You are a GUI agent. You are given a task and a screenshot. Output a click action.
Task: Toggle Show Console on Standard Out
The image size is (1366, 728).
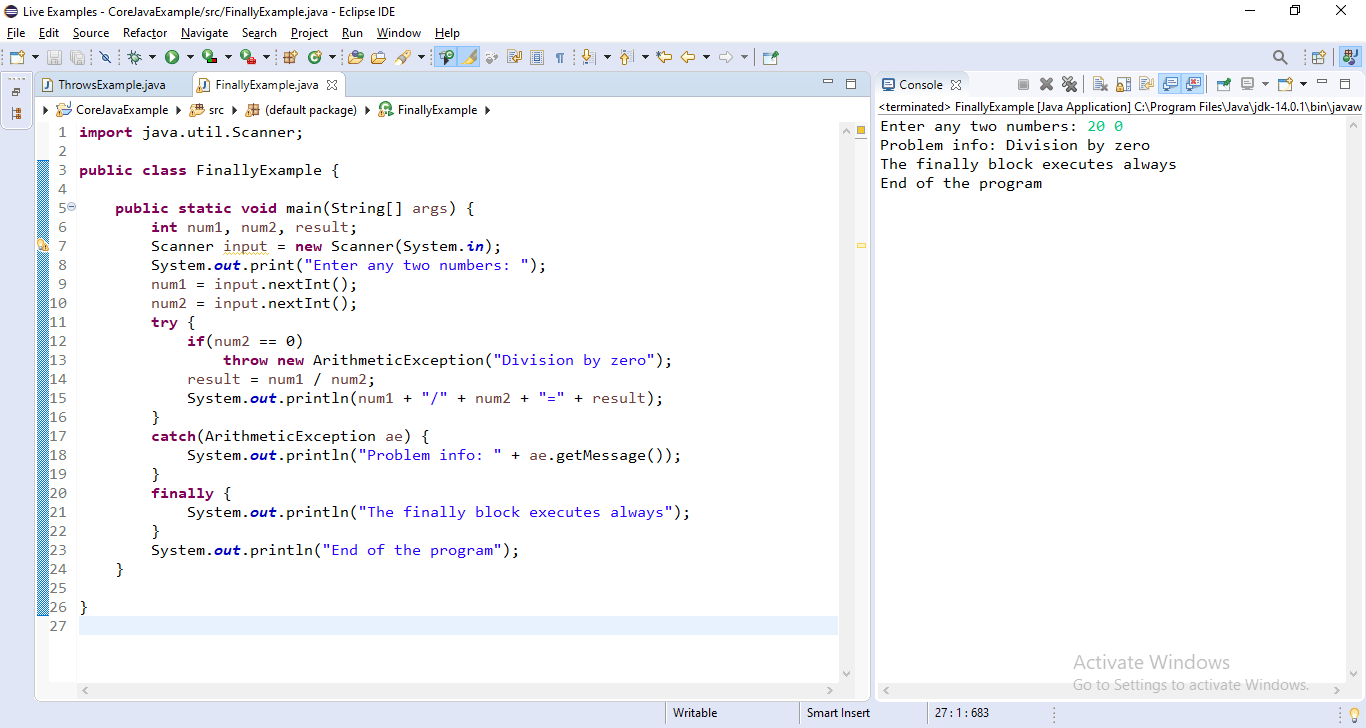point(1169,84)
